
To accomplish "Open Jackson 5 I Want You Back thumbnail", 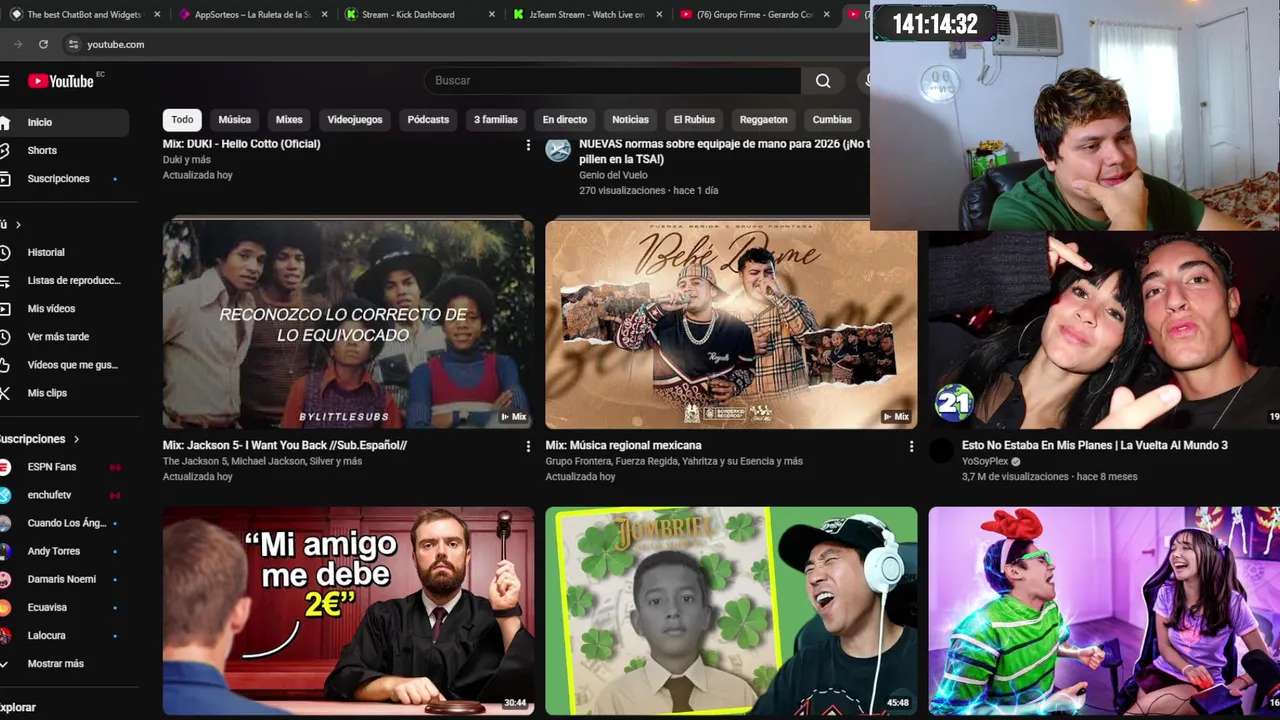I will (348, 324).
